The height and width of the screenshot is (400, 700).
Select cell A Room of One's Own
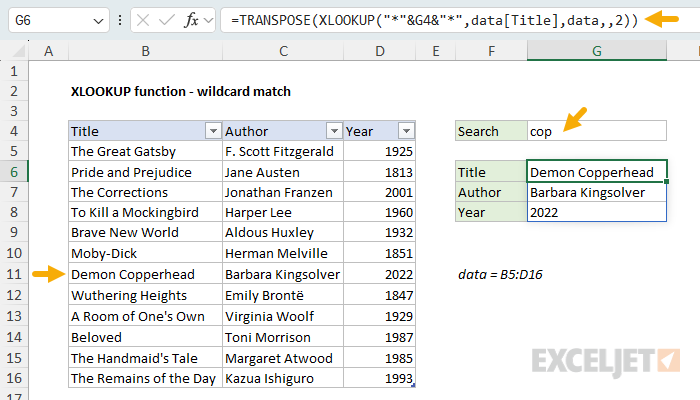[146, 316]
